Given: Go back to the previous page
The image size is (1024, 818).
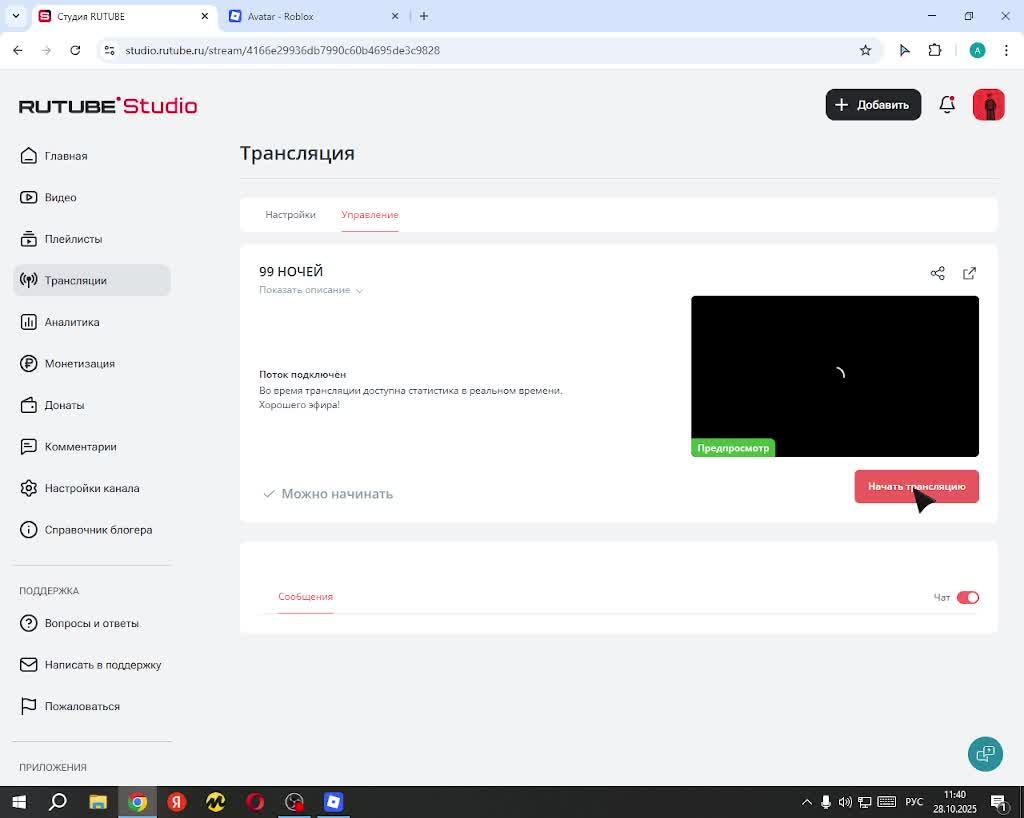Looking at the screenshot, I should (x=18, y=50).
